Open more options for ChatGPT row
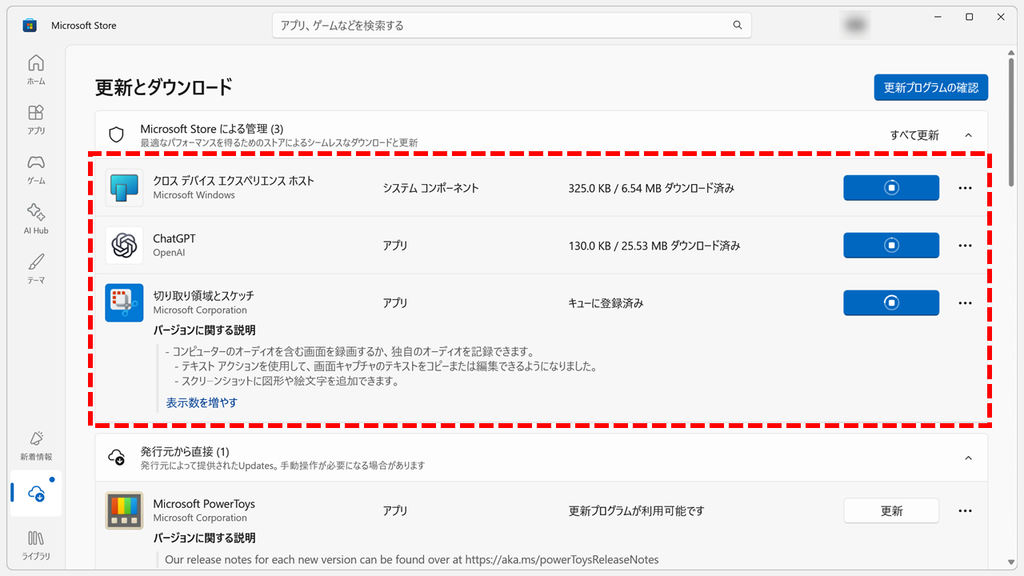 tap(965, 246)
